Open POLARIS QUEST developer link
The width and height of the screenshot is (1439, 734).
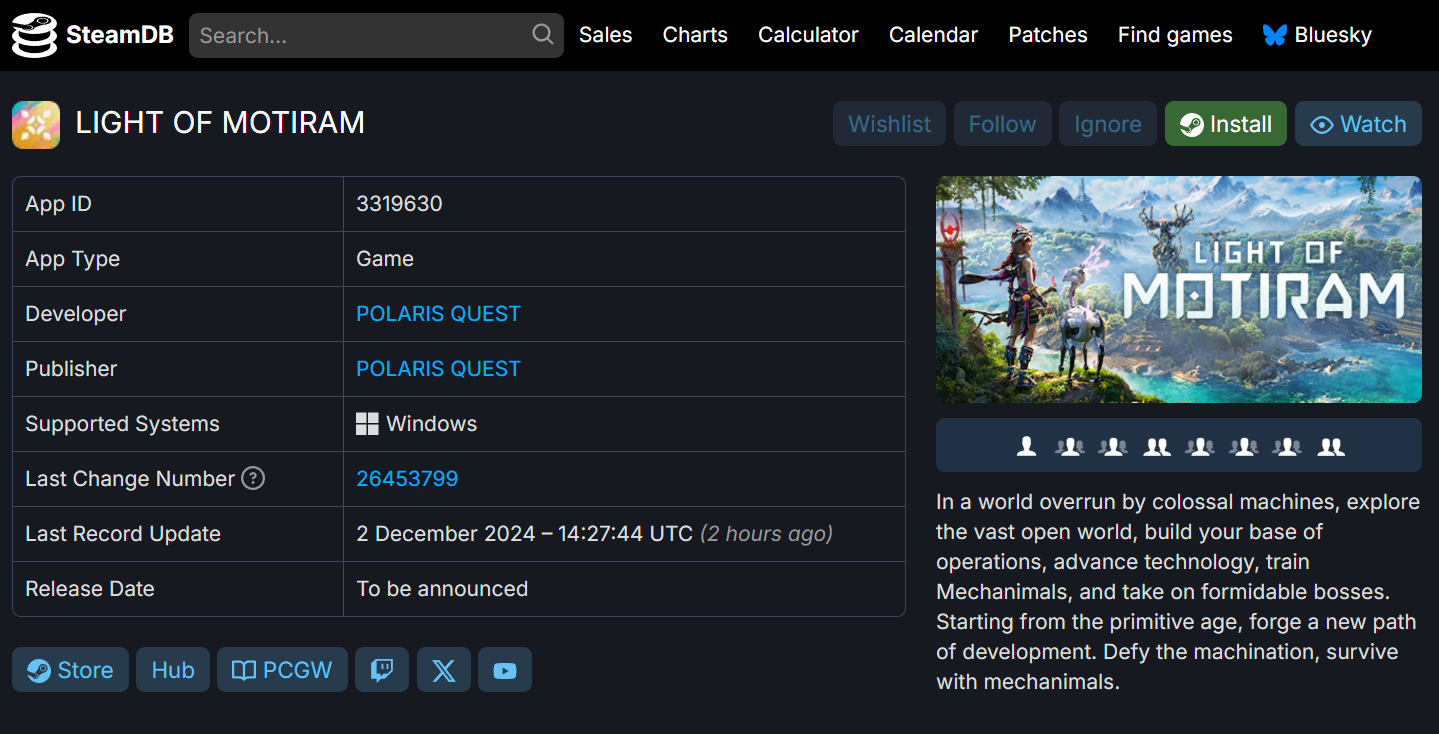tap(438, 314)
